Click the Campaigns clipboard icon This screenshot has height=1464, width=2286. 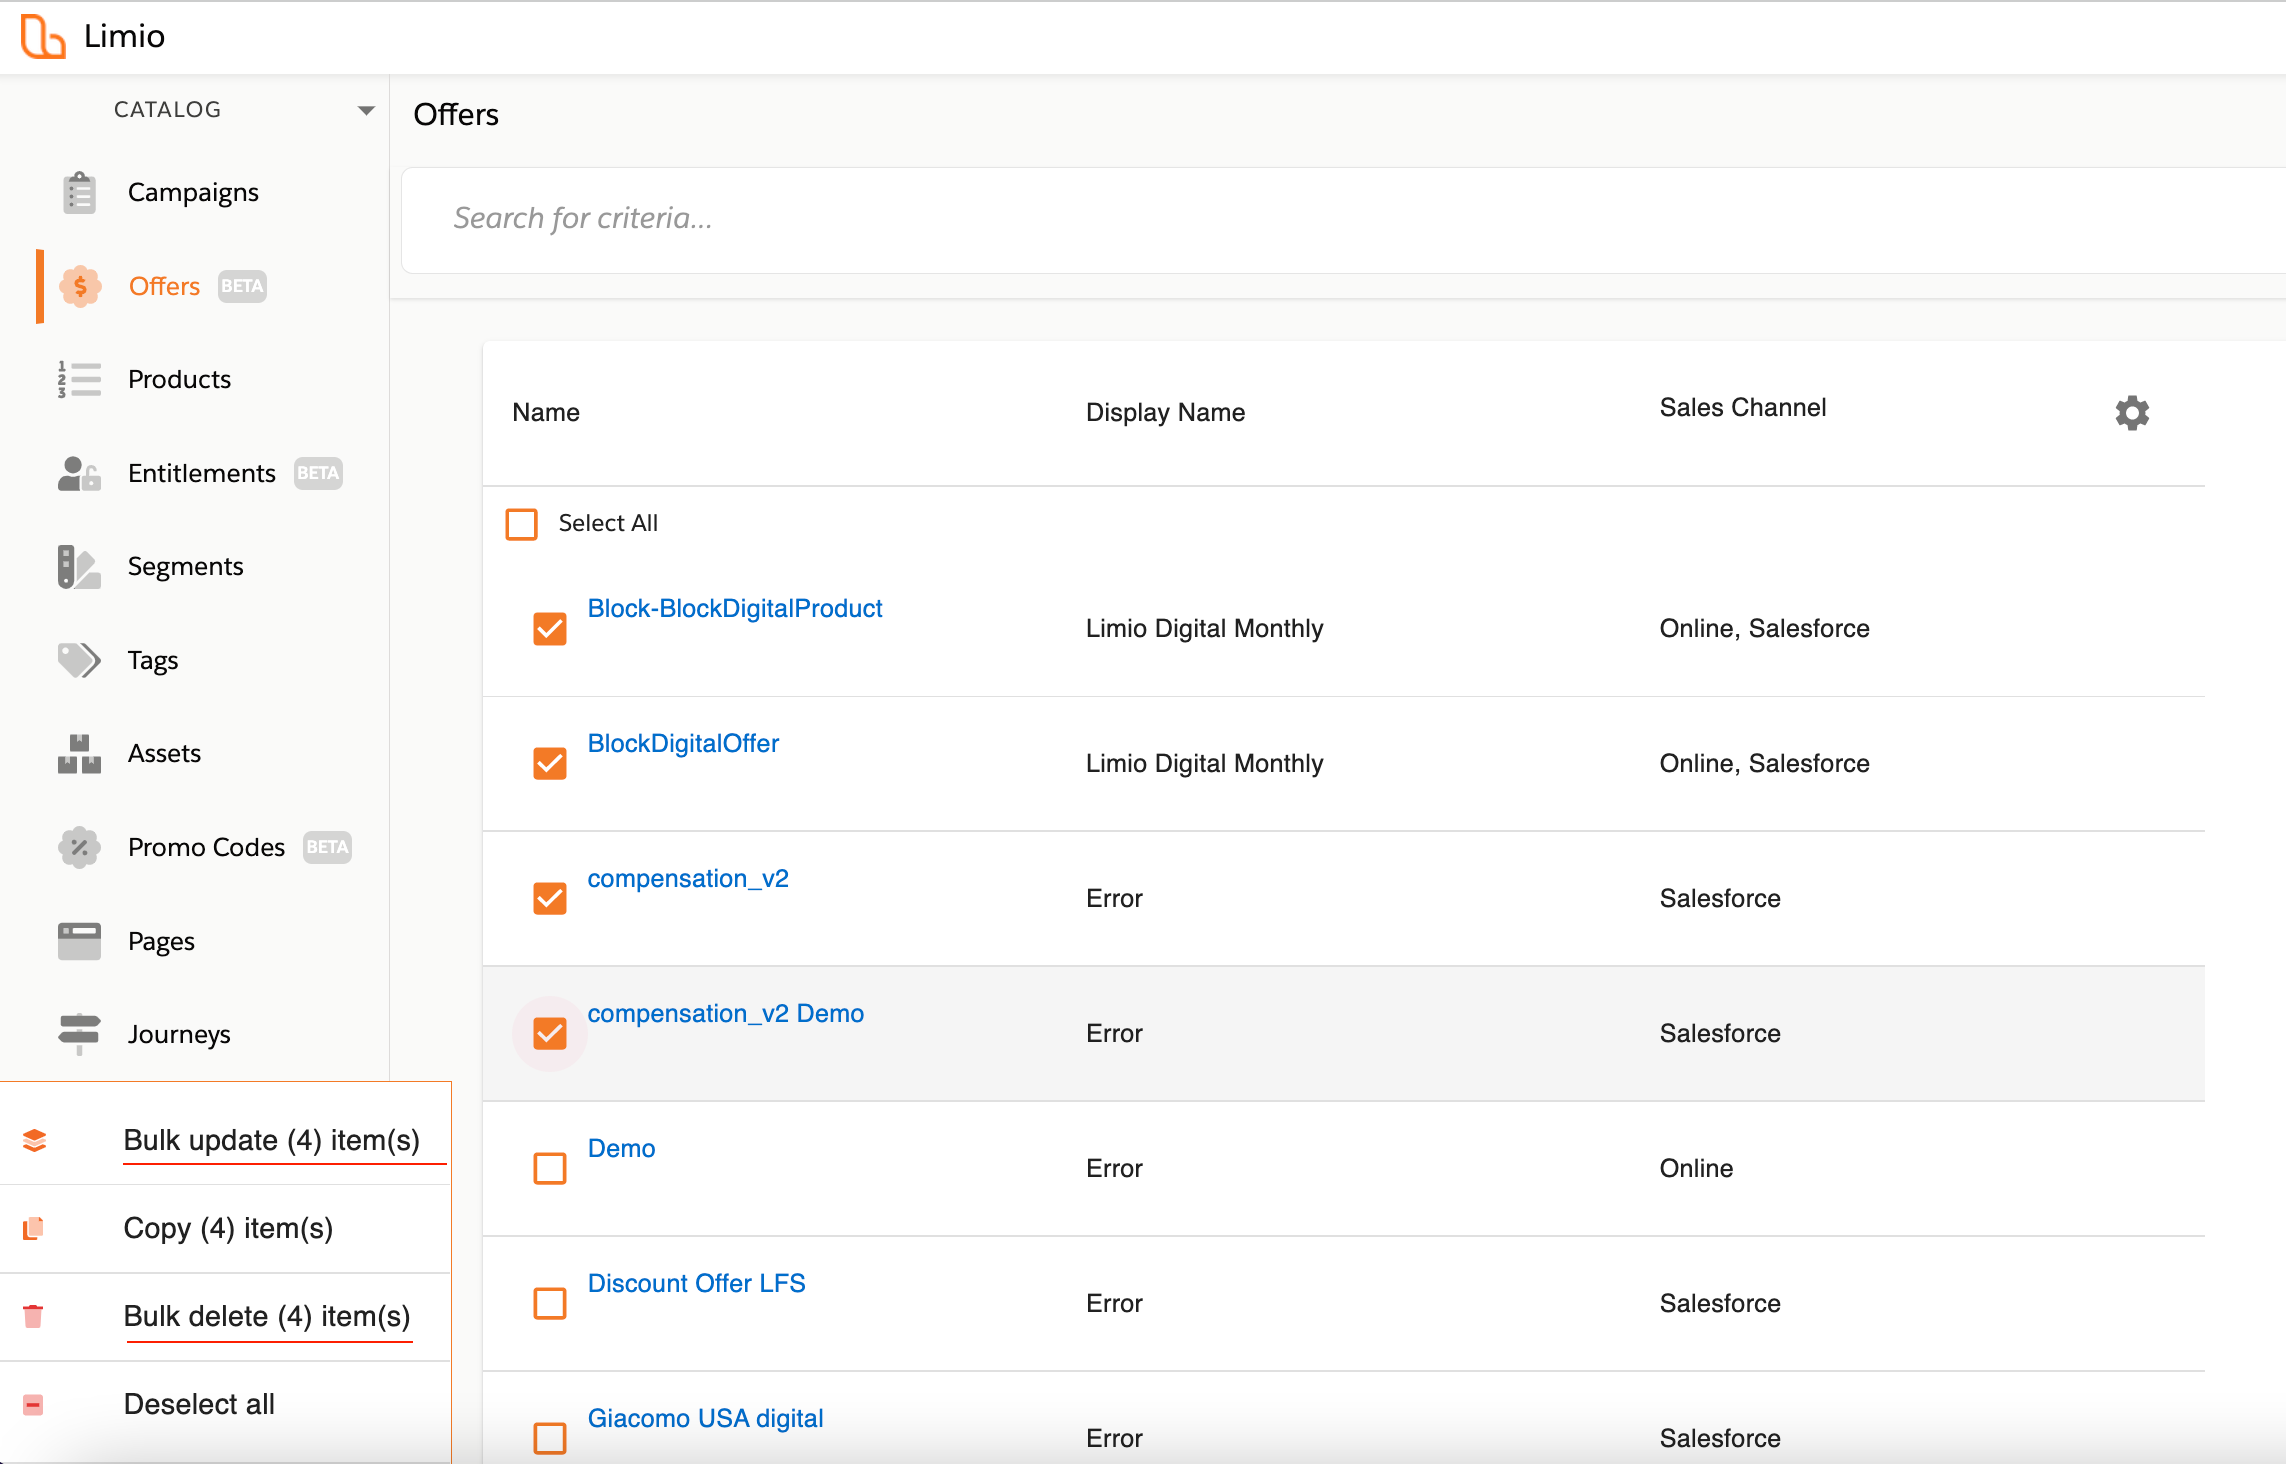pos(79,193)
